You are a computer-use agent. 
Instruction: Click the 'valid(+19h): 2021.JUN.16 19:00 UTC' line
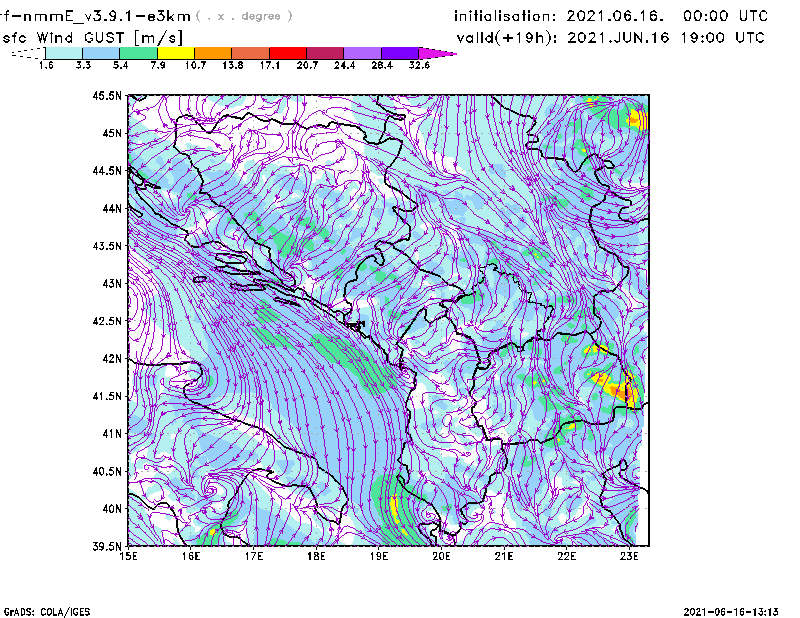611,38
